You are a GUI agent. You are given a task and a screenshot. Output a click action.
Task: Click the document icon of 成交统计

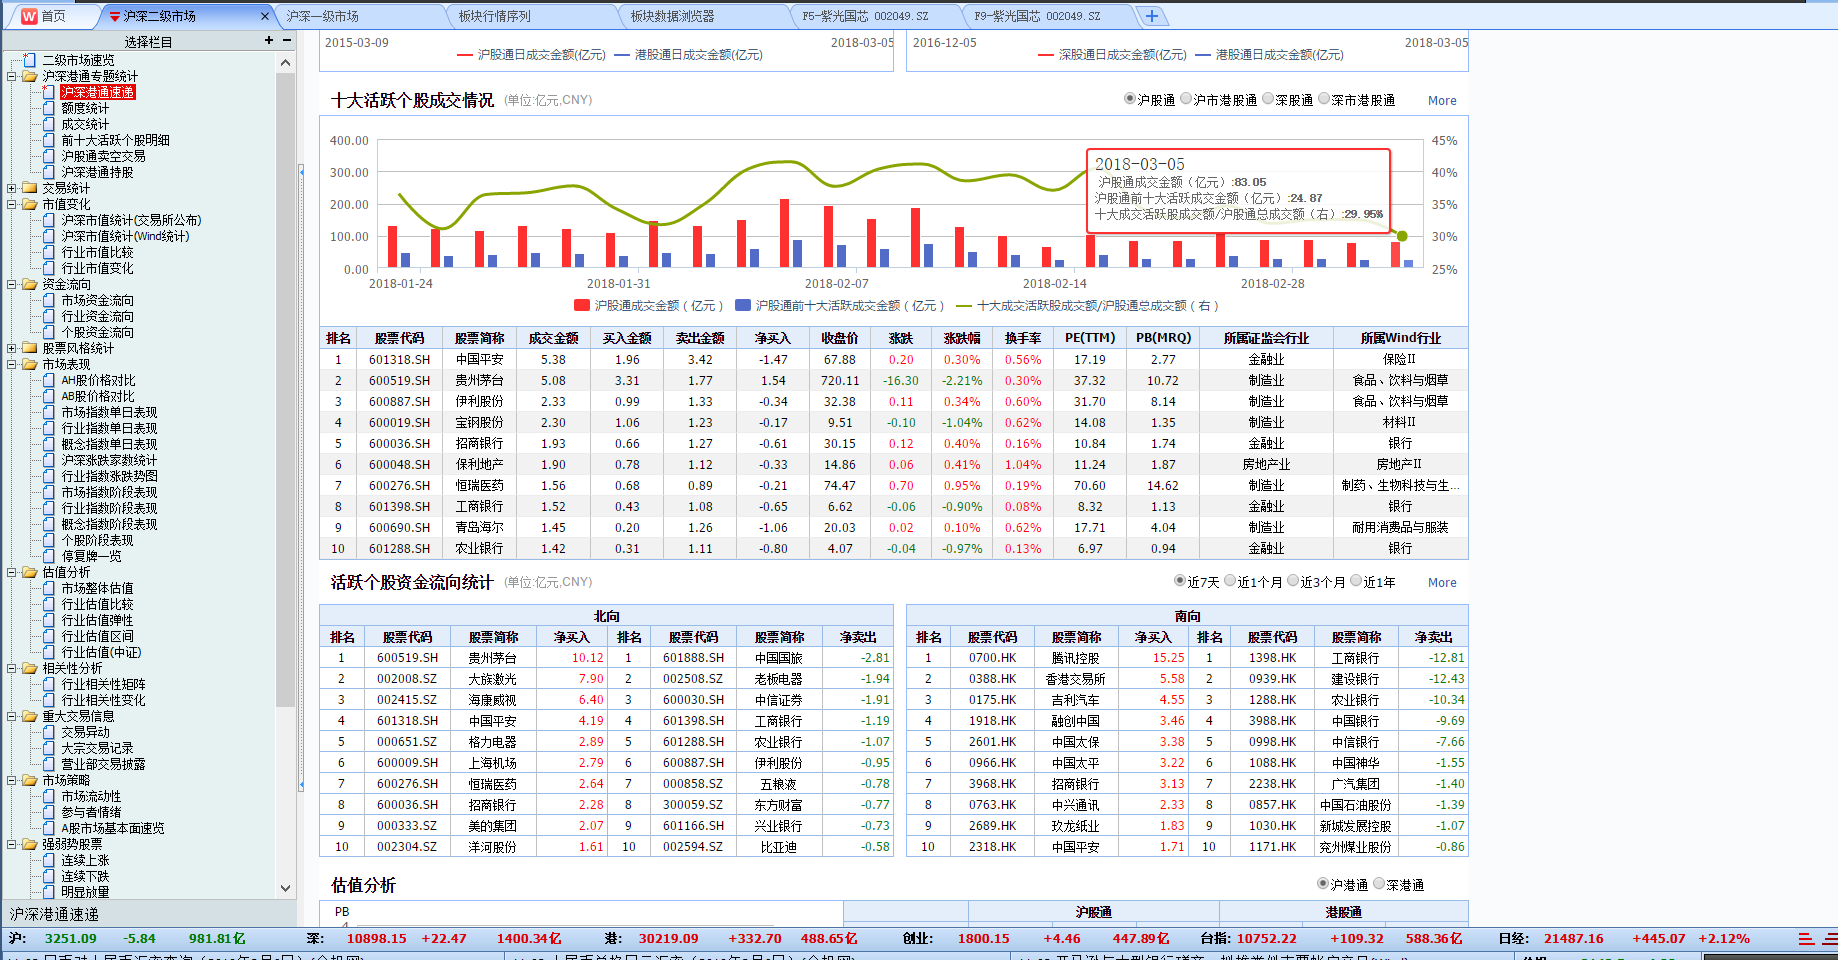tap(49, 124)
